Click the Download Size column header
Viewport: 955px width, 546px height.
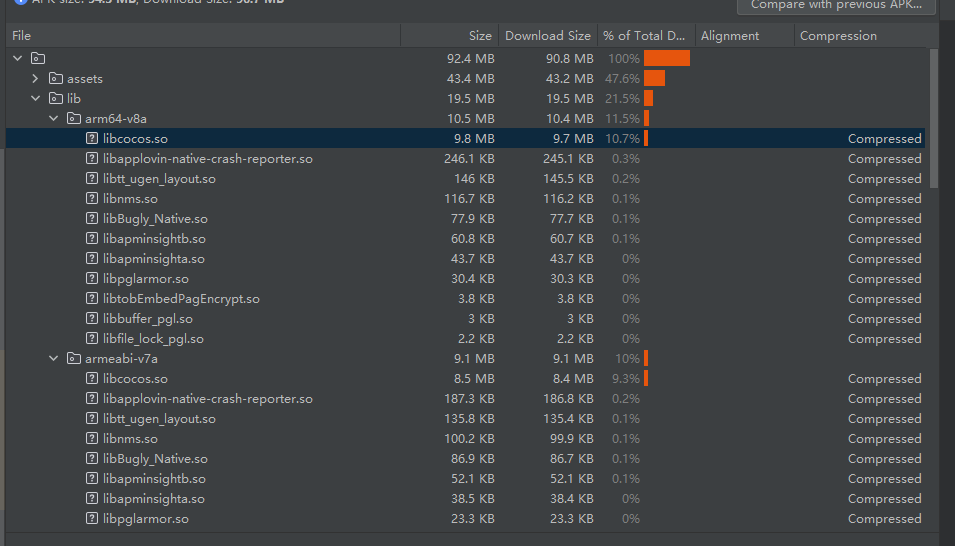(547, 36)
